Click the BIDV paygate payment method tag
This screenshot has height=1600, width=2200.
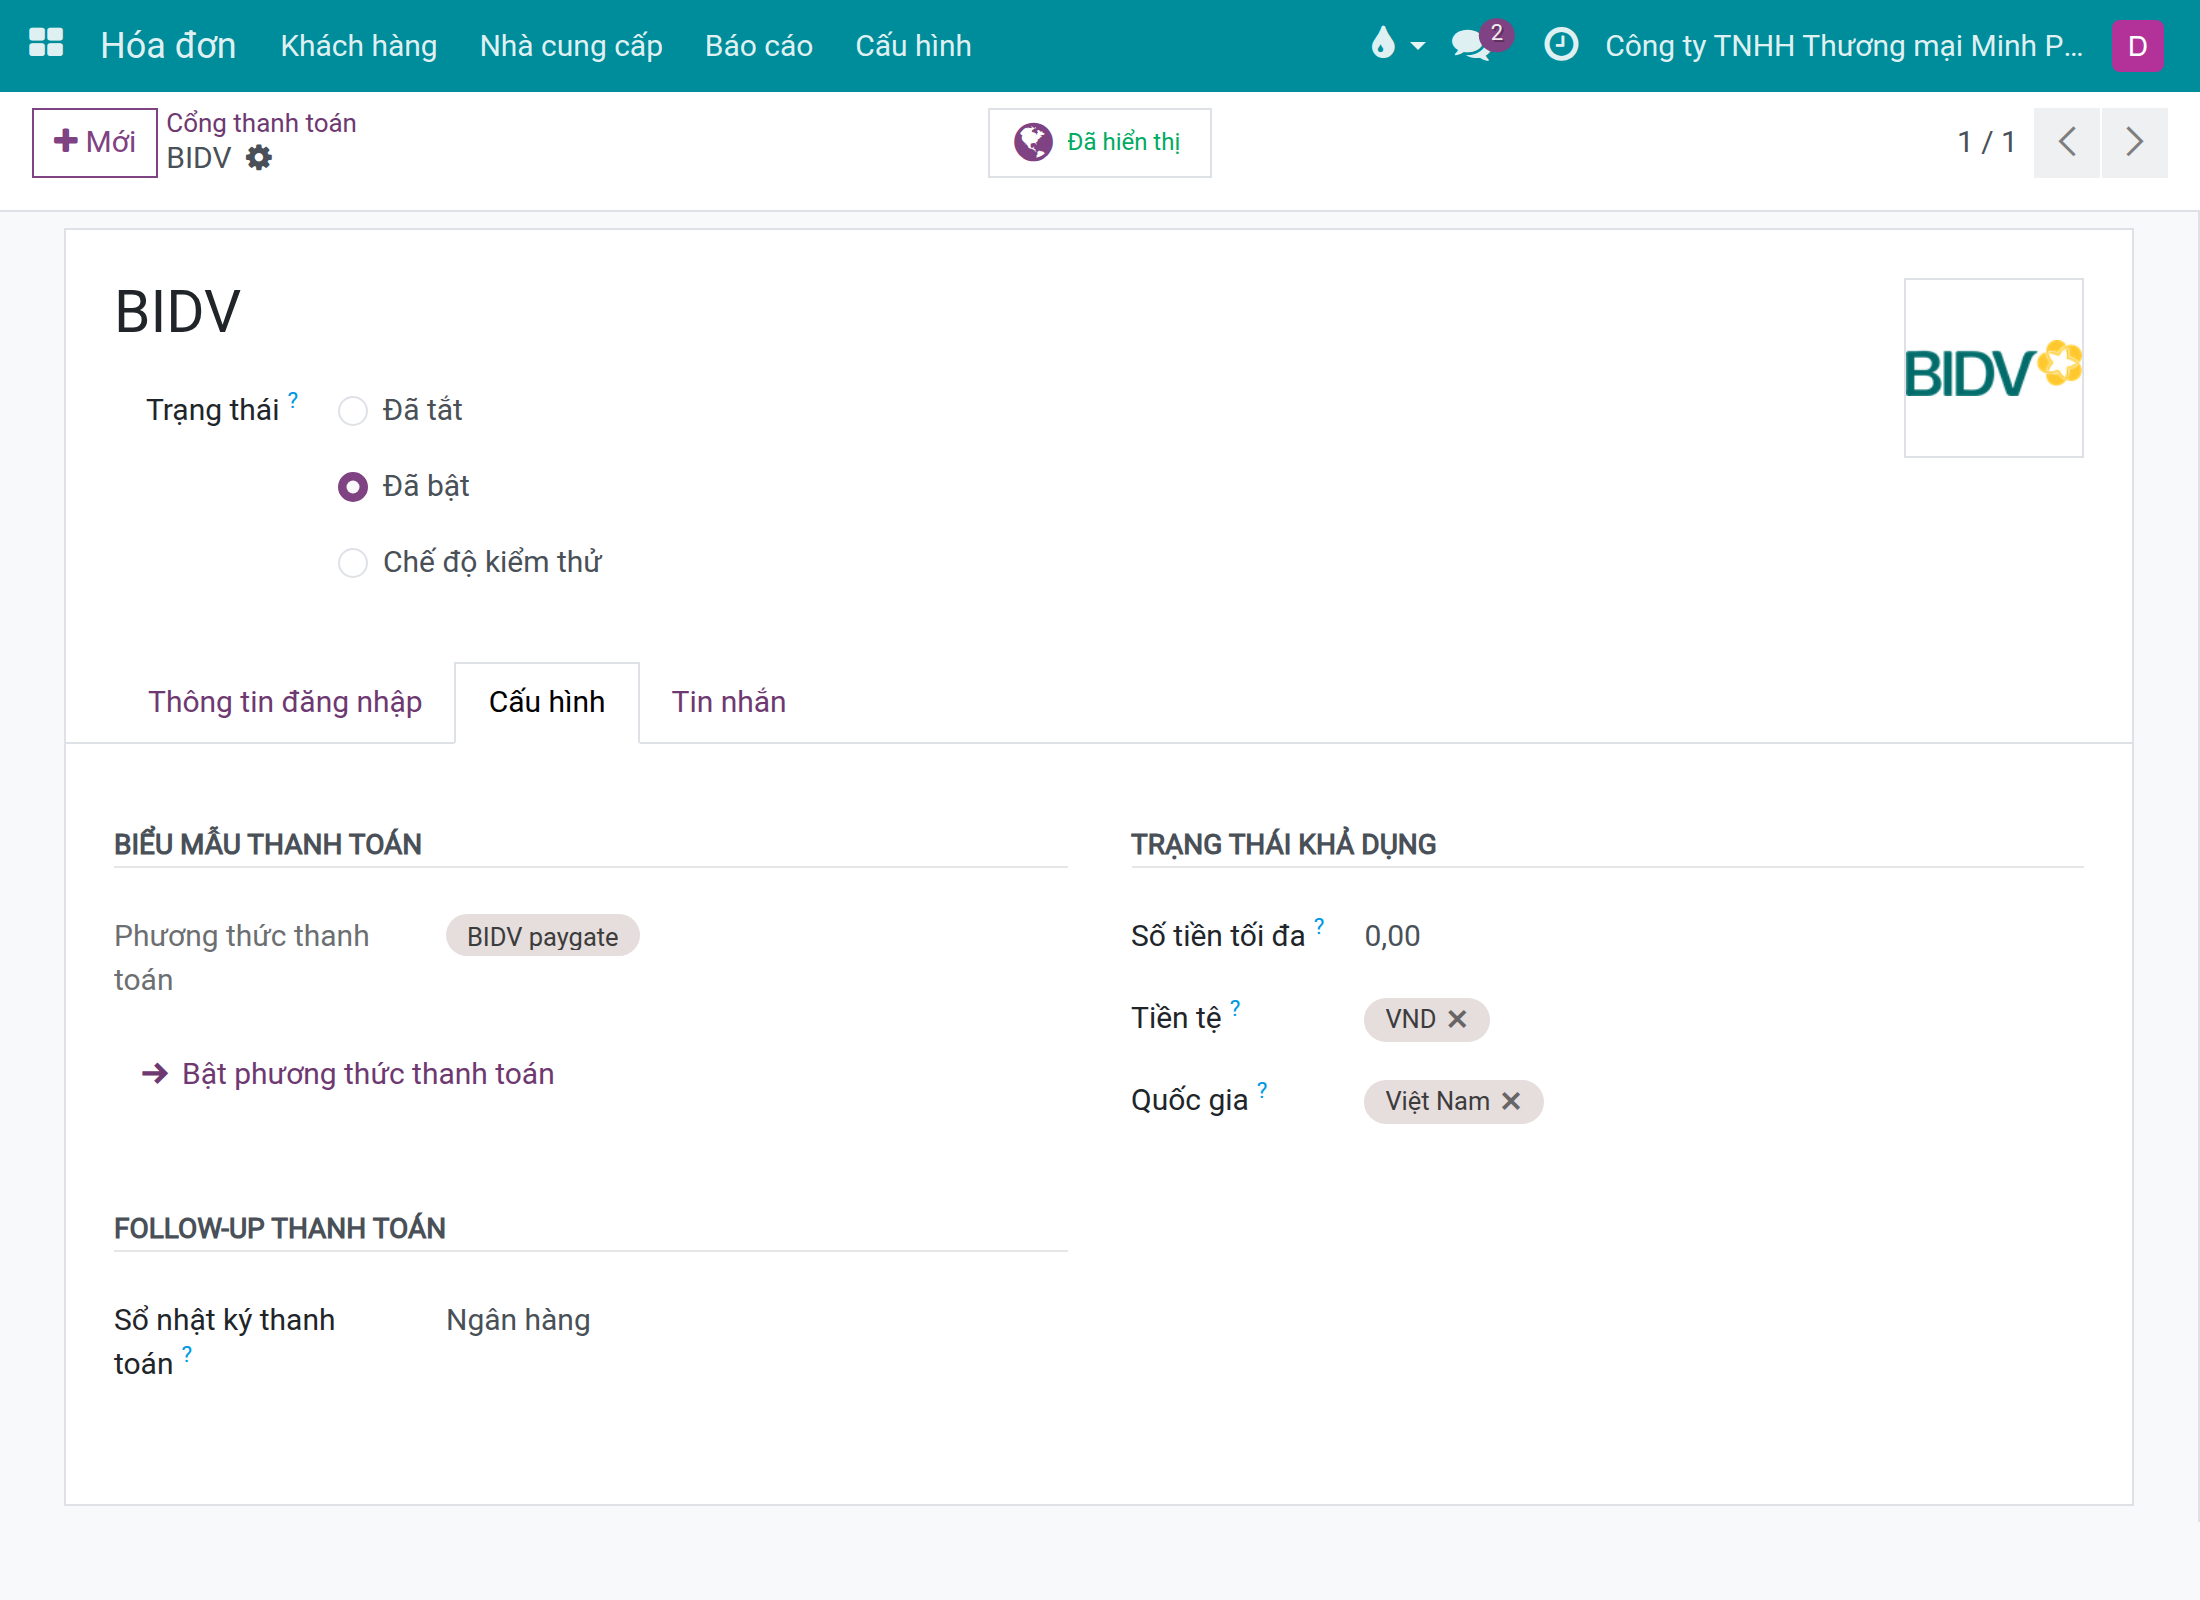(x=542, y=937)
